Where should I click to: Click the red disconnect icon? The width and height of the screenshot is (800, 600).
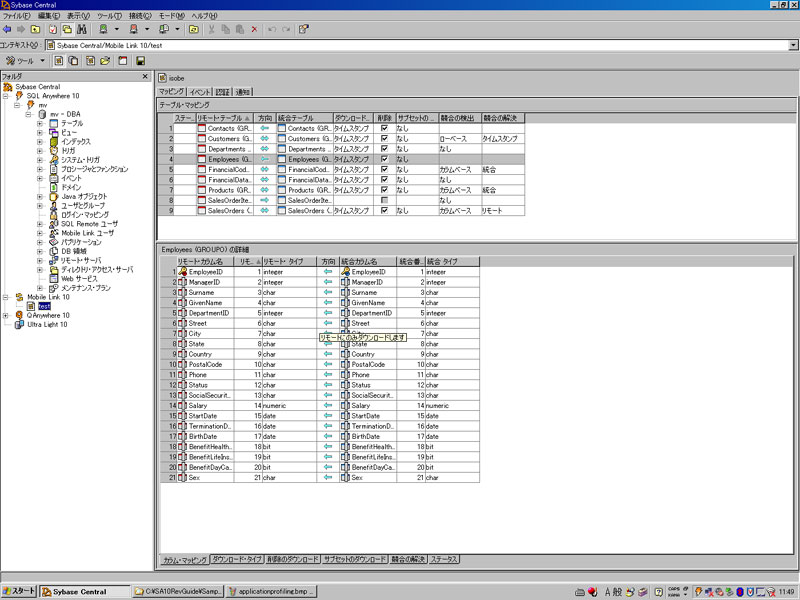click(x=133, y=30)
